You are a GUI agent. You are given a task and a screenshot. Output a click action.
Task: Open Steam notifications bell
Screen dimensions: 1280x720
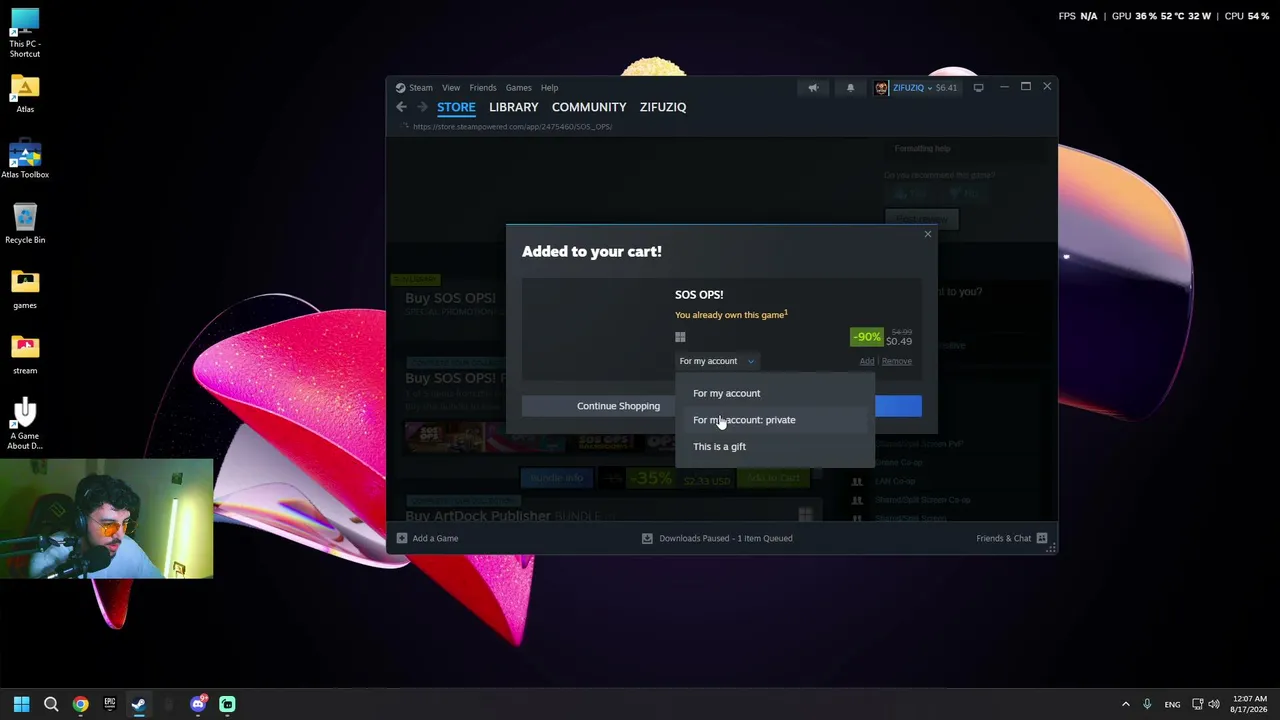click(x=850, y=88)
